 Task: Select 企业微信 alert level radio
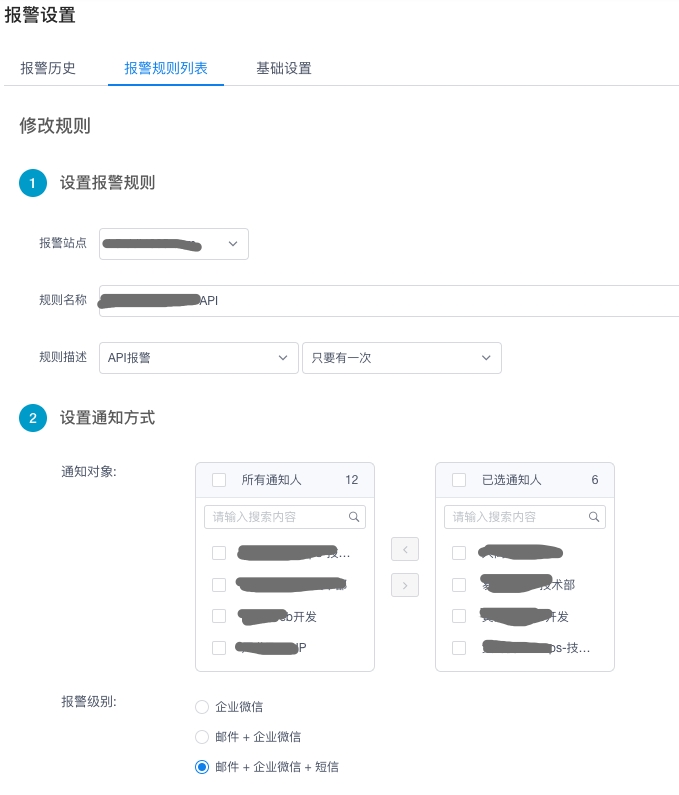point(202,707)
